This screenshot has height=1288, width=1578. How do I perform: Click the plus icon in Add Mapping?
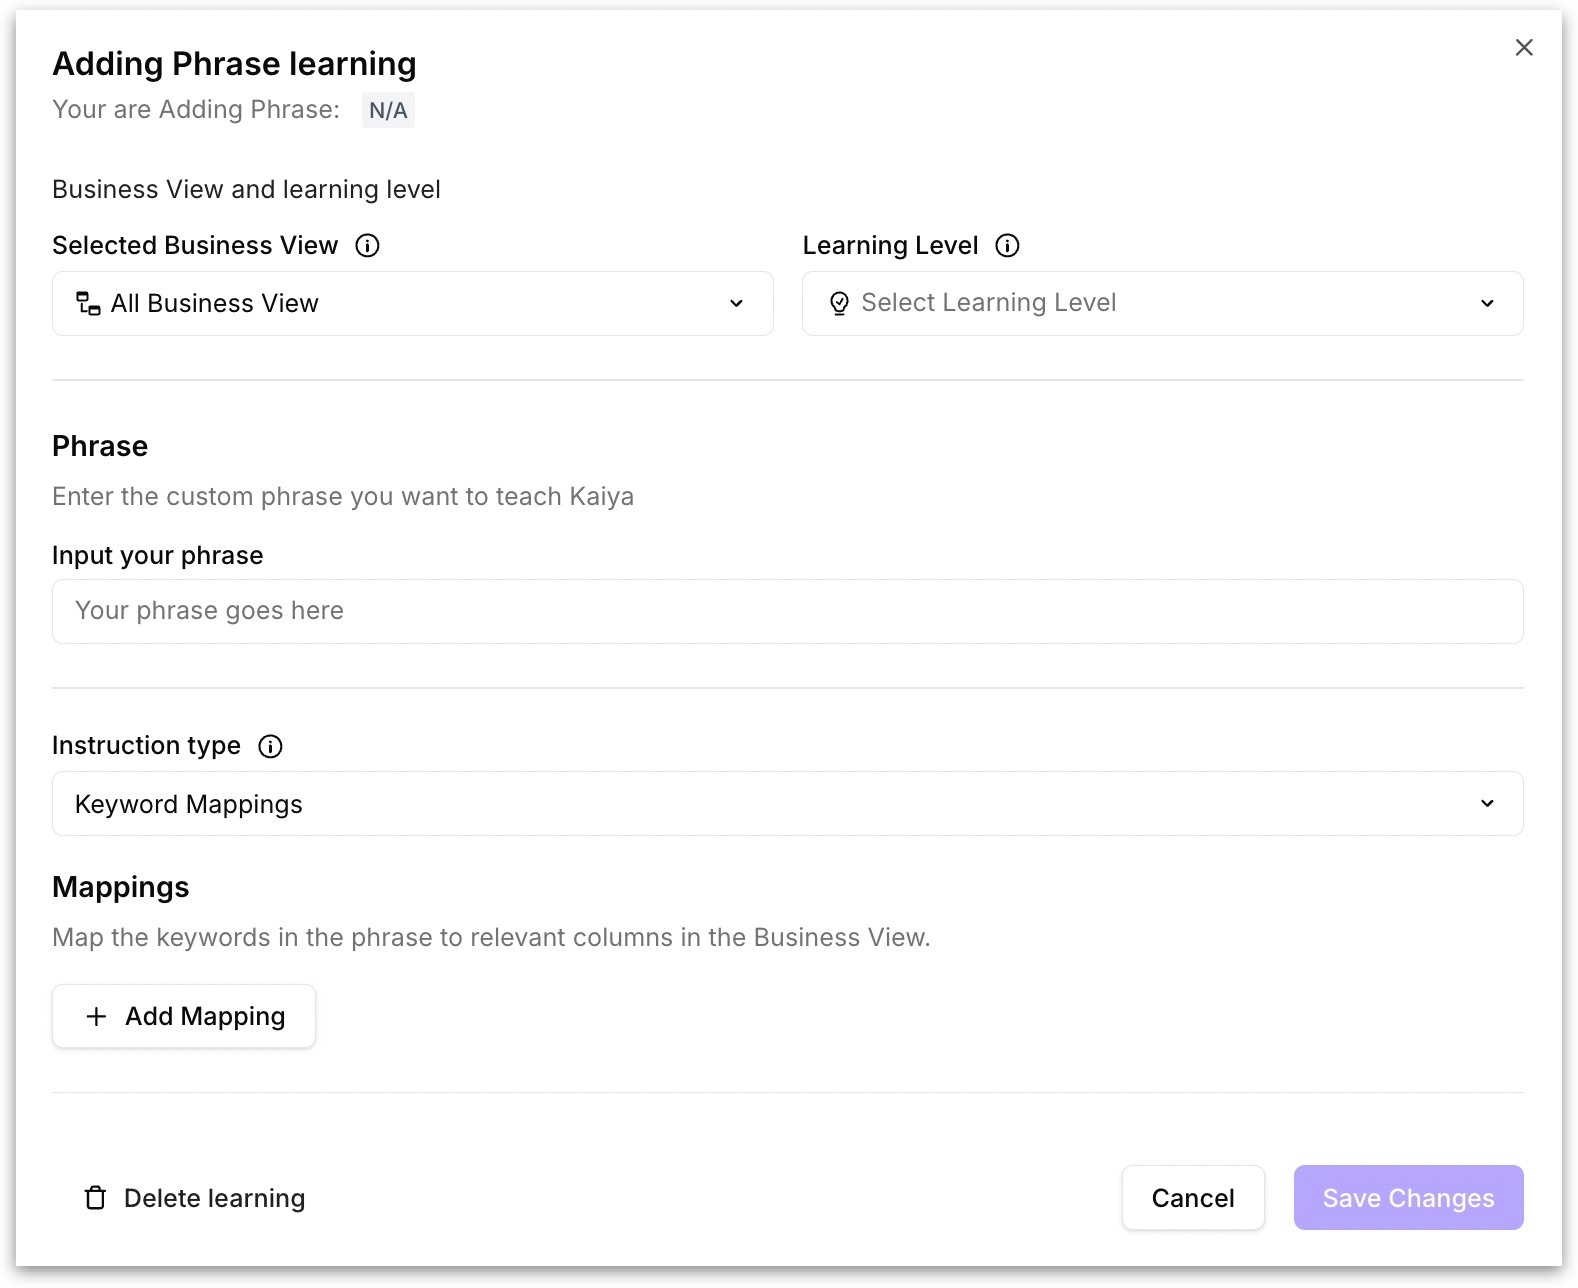[x=97, y=1017]
